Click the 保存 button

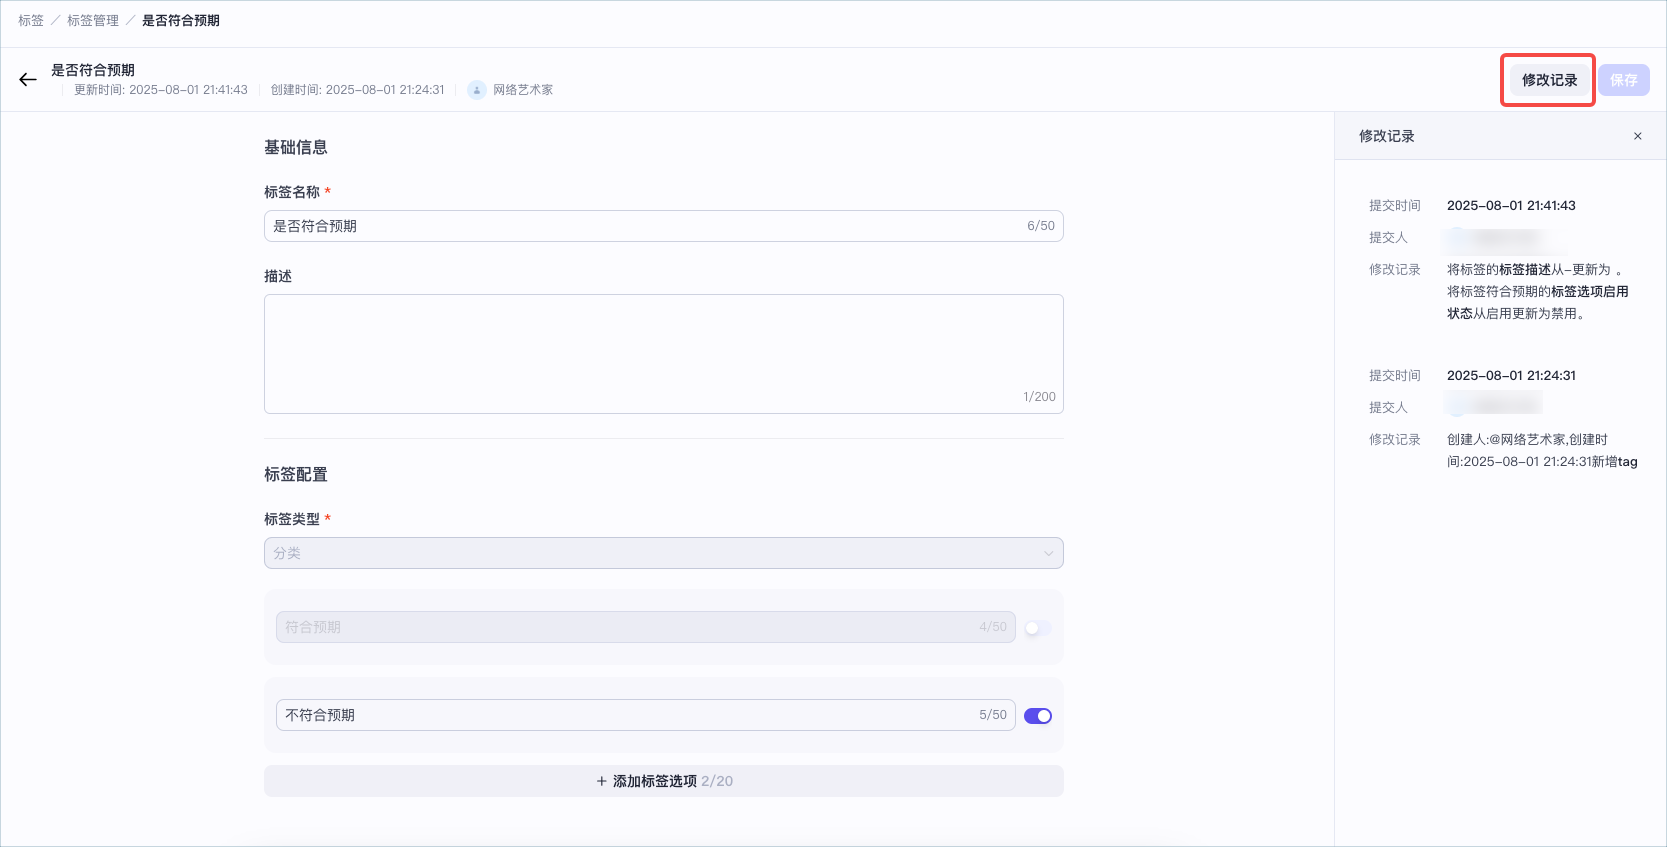point(1624,80)
